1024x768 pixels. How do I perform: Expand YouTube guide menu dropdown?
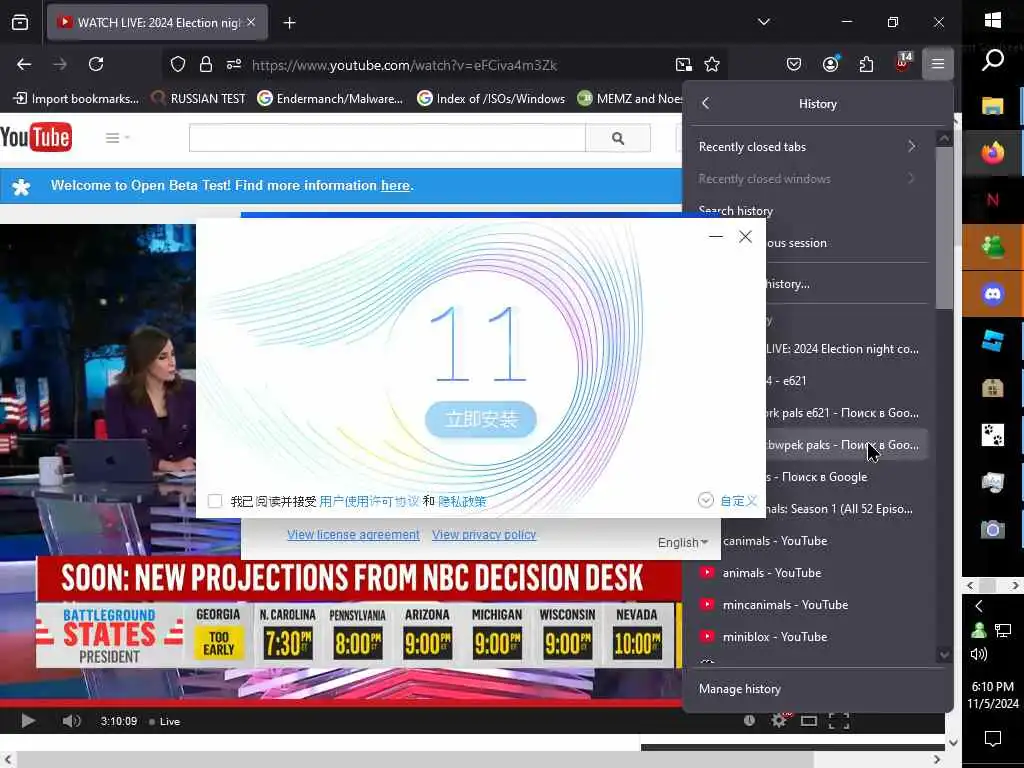pyautogui.click(x=118, y=138)
